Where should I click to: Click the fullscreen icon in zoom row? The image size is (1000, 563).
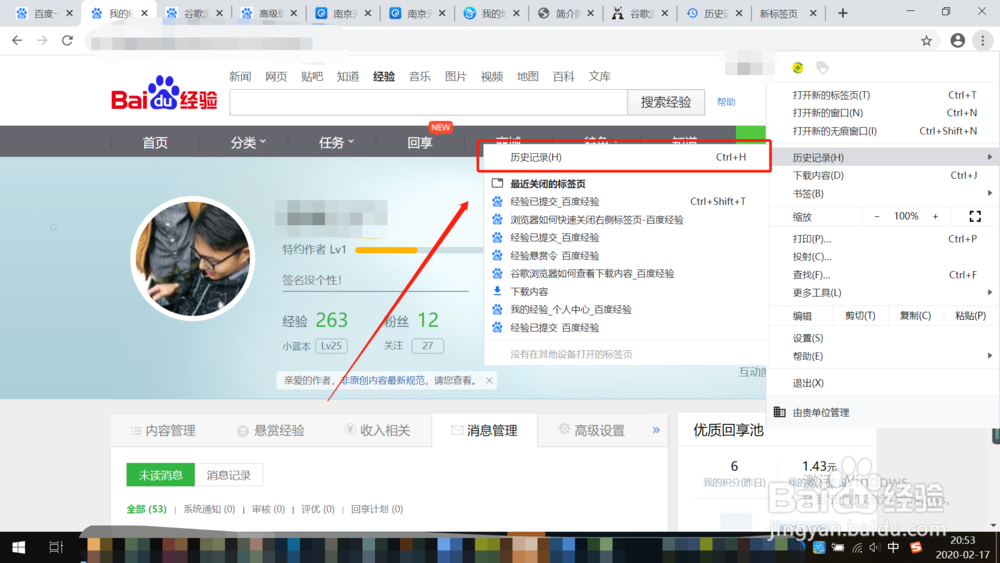974,216
